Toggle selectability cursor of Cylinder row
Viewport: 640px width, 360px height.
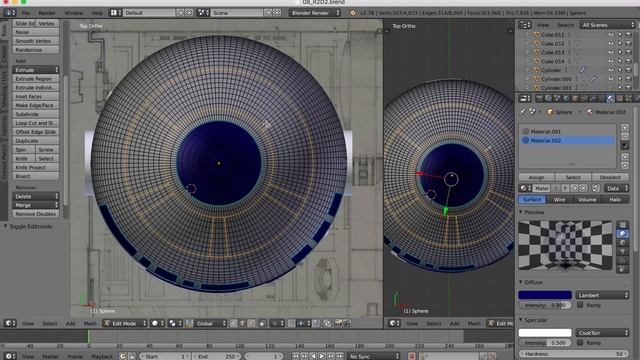tap(620, 70)
